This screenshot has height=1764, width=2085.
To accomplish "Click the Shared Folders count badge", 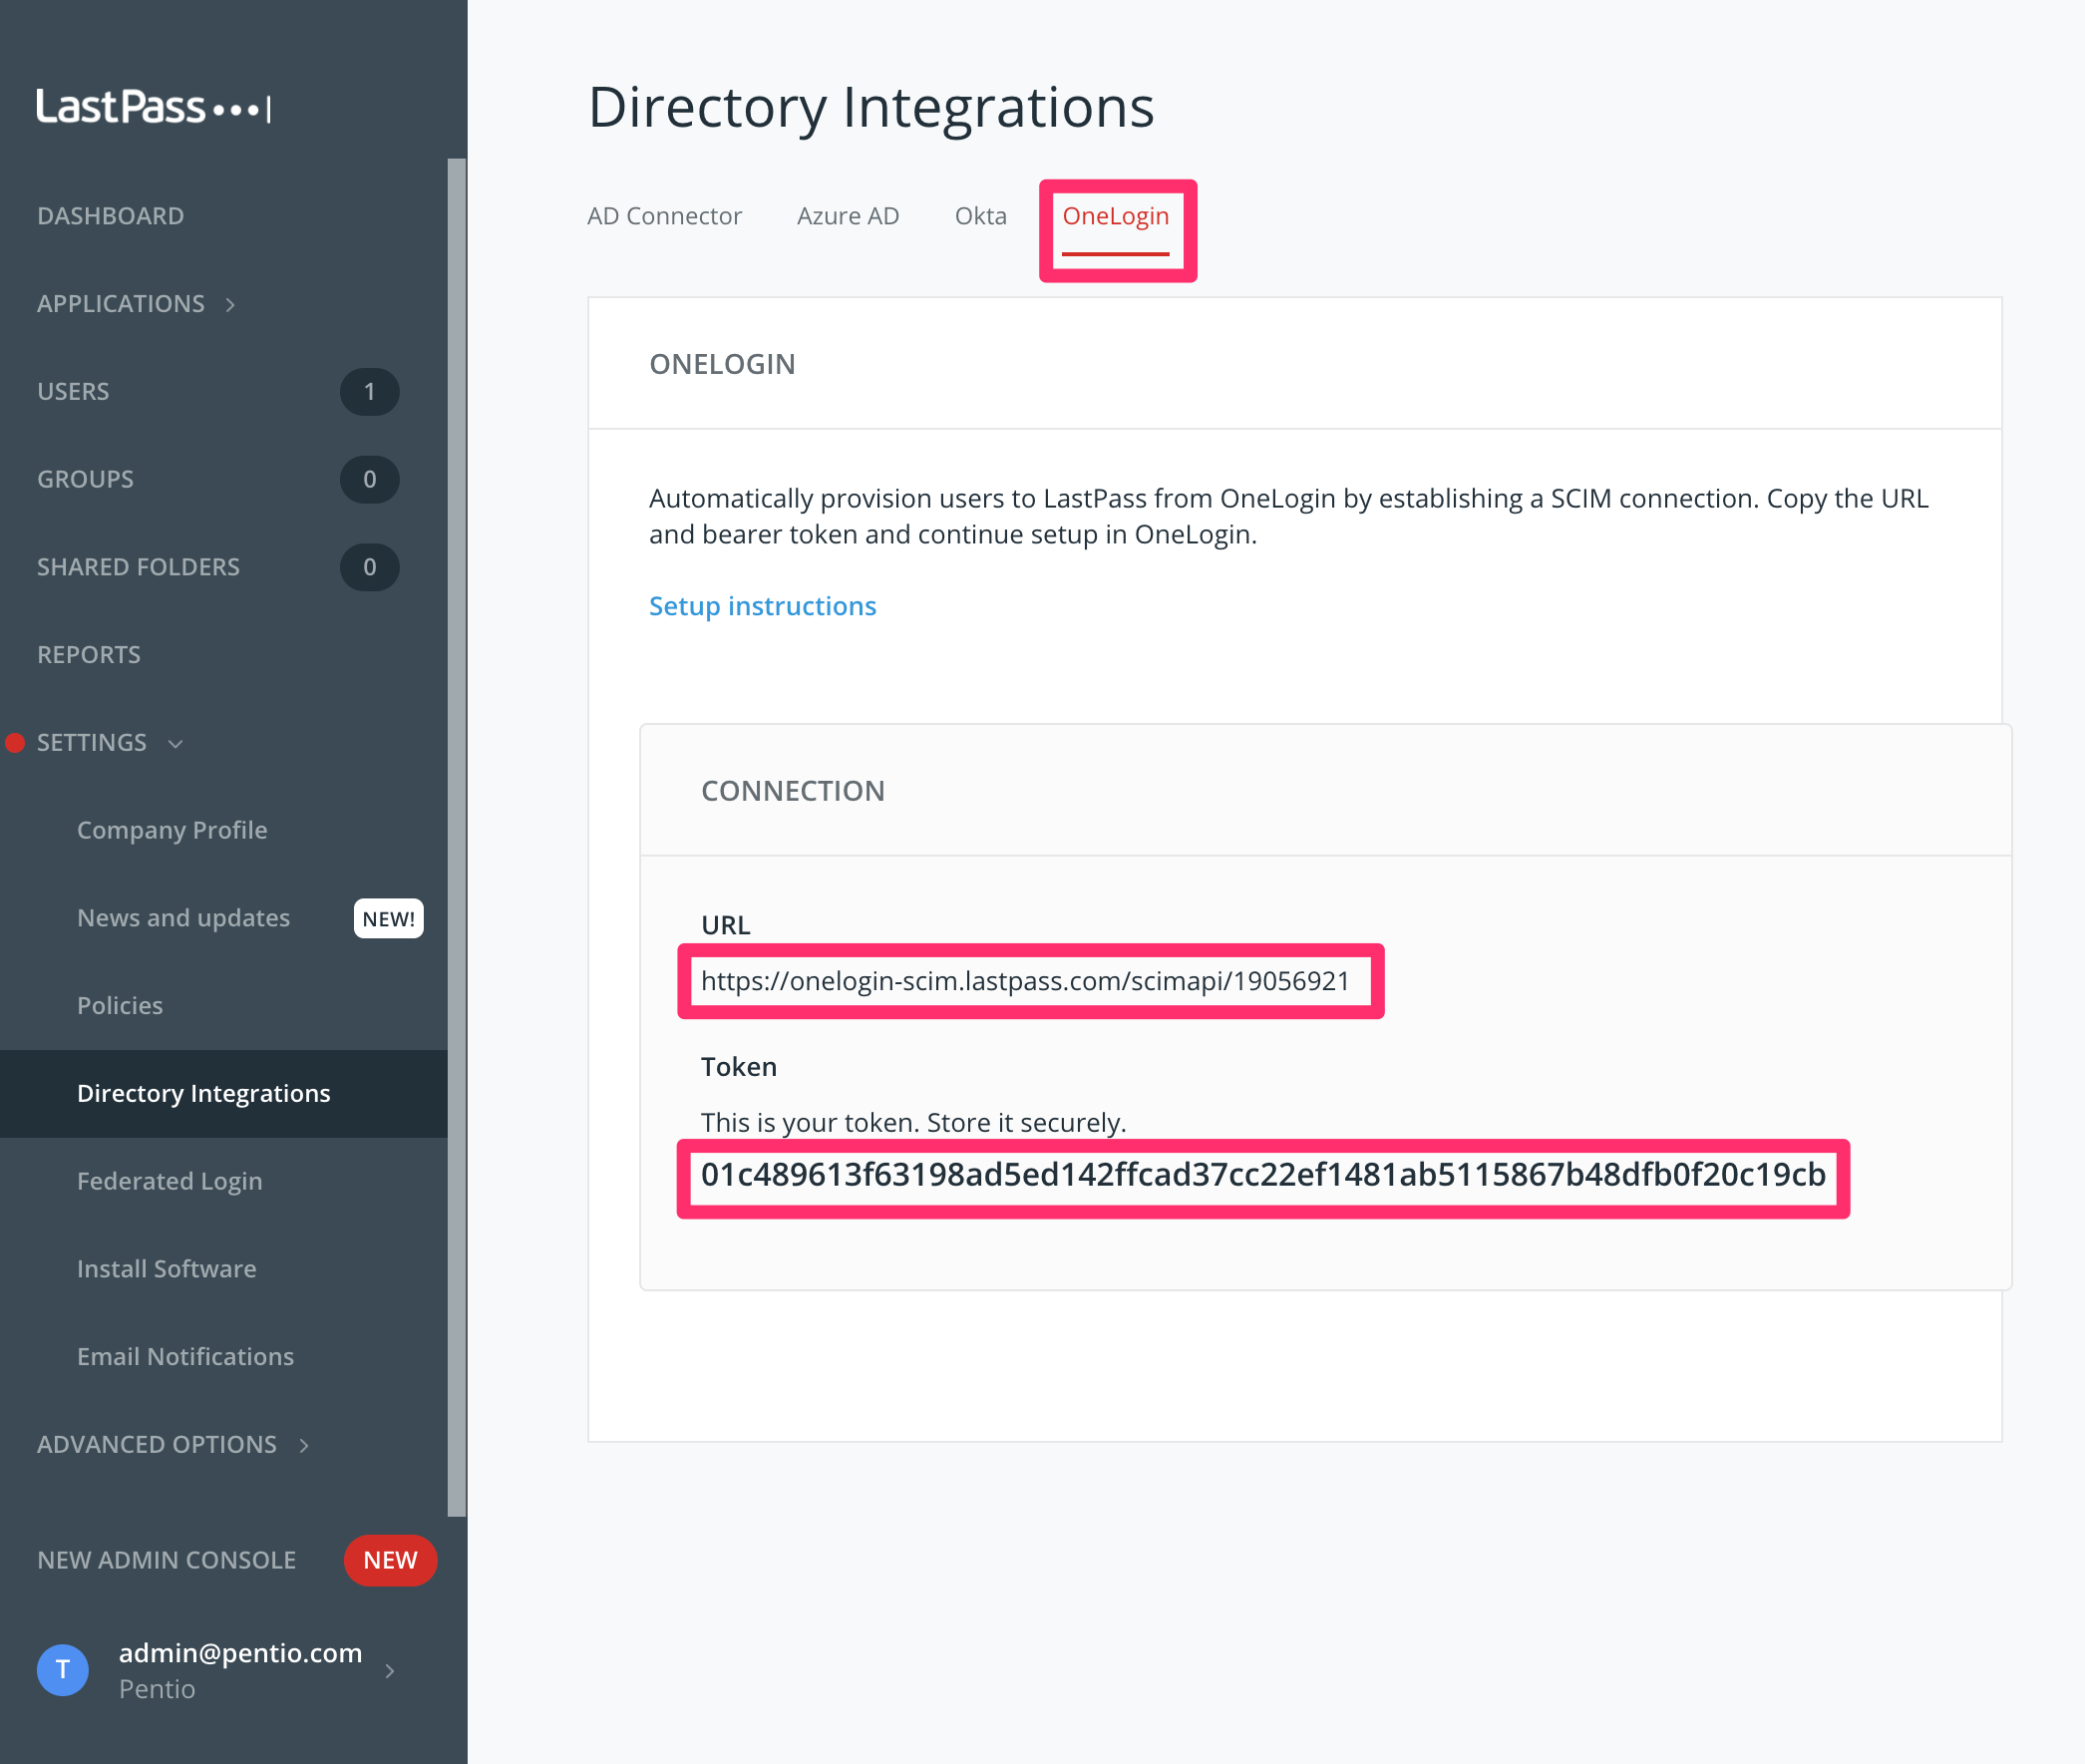I will [x=369, y=567].
